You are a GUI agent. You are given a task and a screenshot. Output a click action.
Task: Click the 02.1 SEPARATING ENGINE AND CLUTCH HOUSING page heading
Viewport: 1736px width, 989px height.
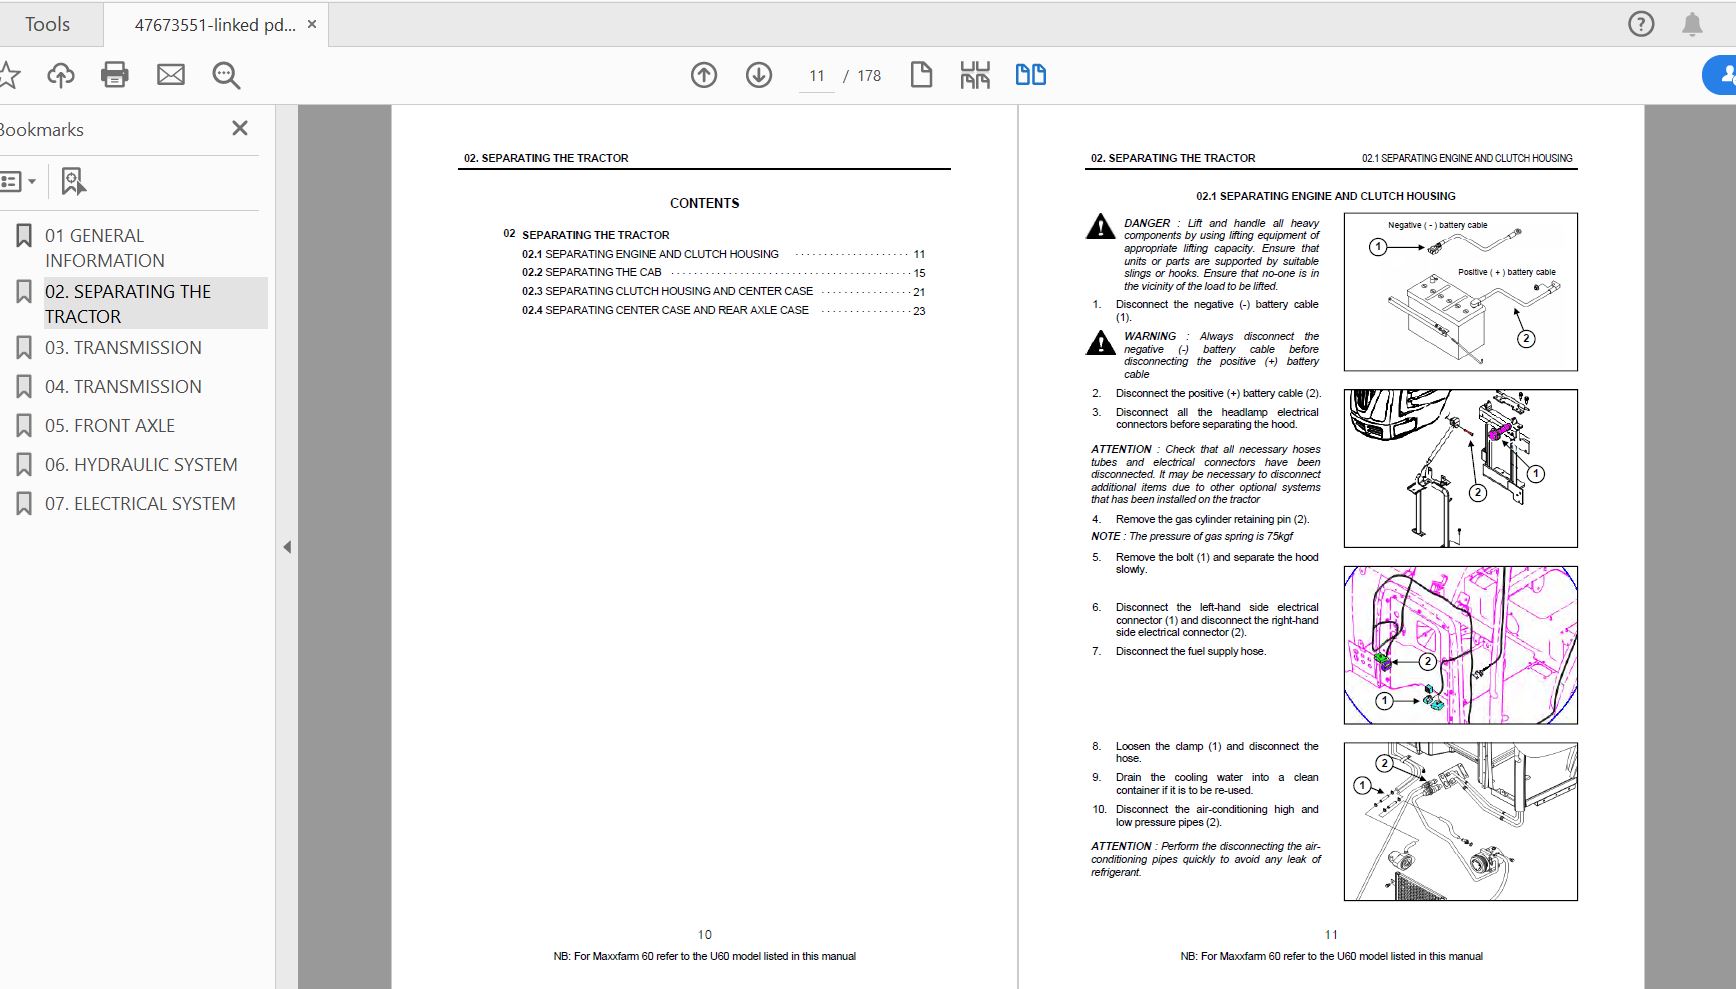(x=1325, y=196)
